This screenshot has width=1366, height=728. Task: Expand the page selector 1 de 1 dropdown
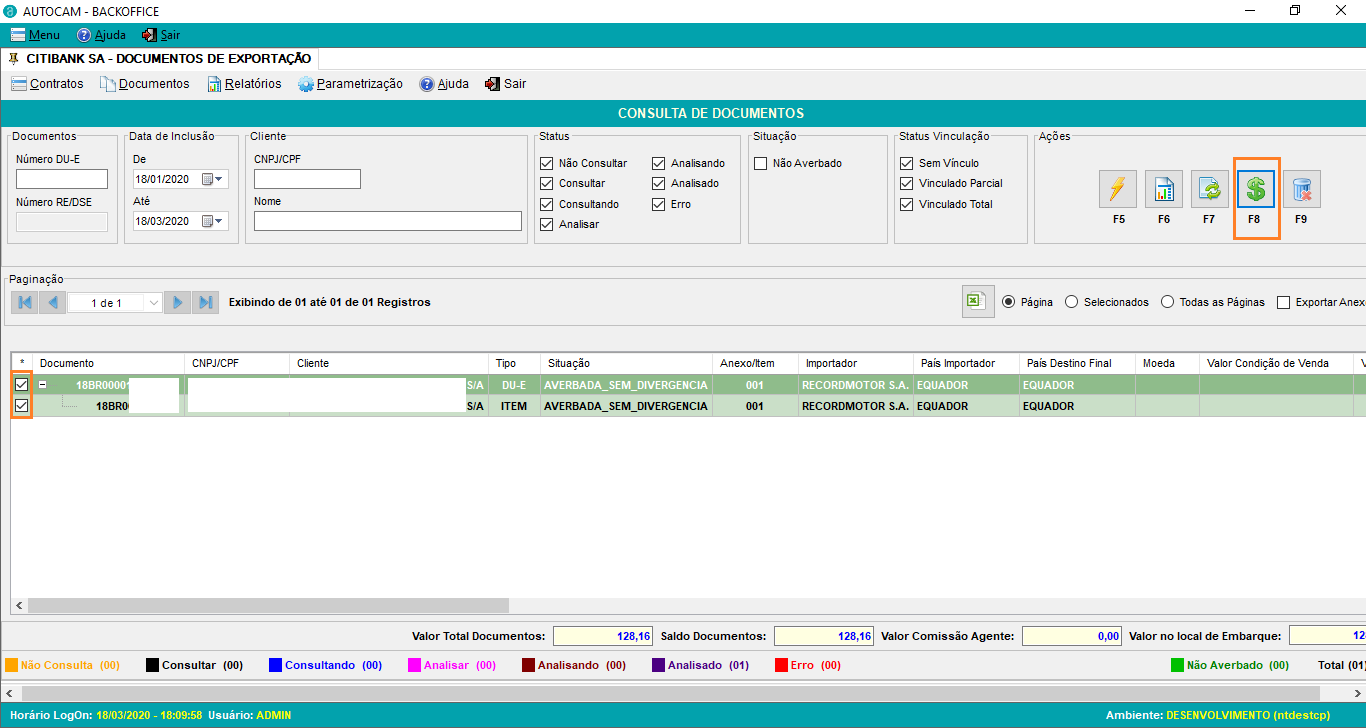point(153,302)
